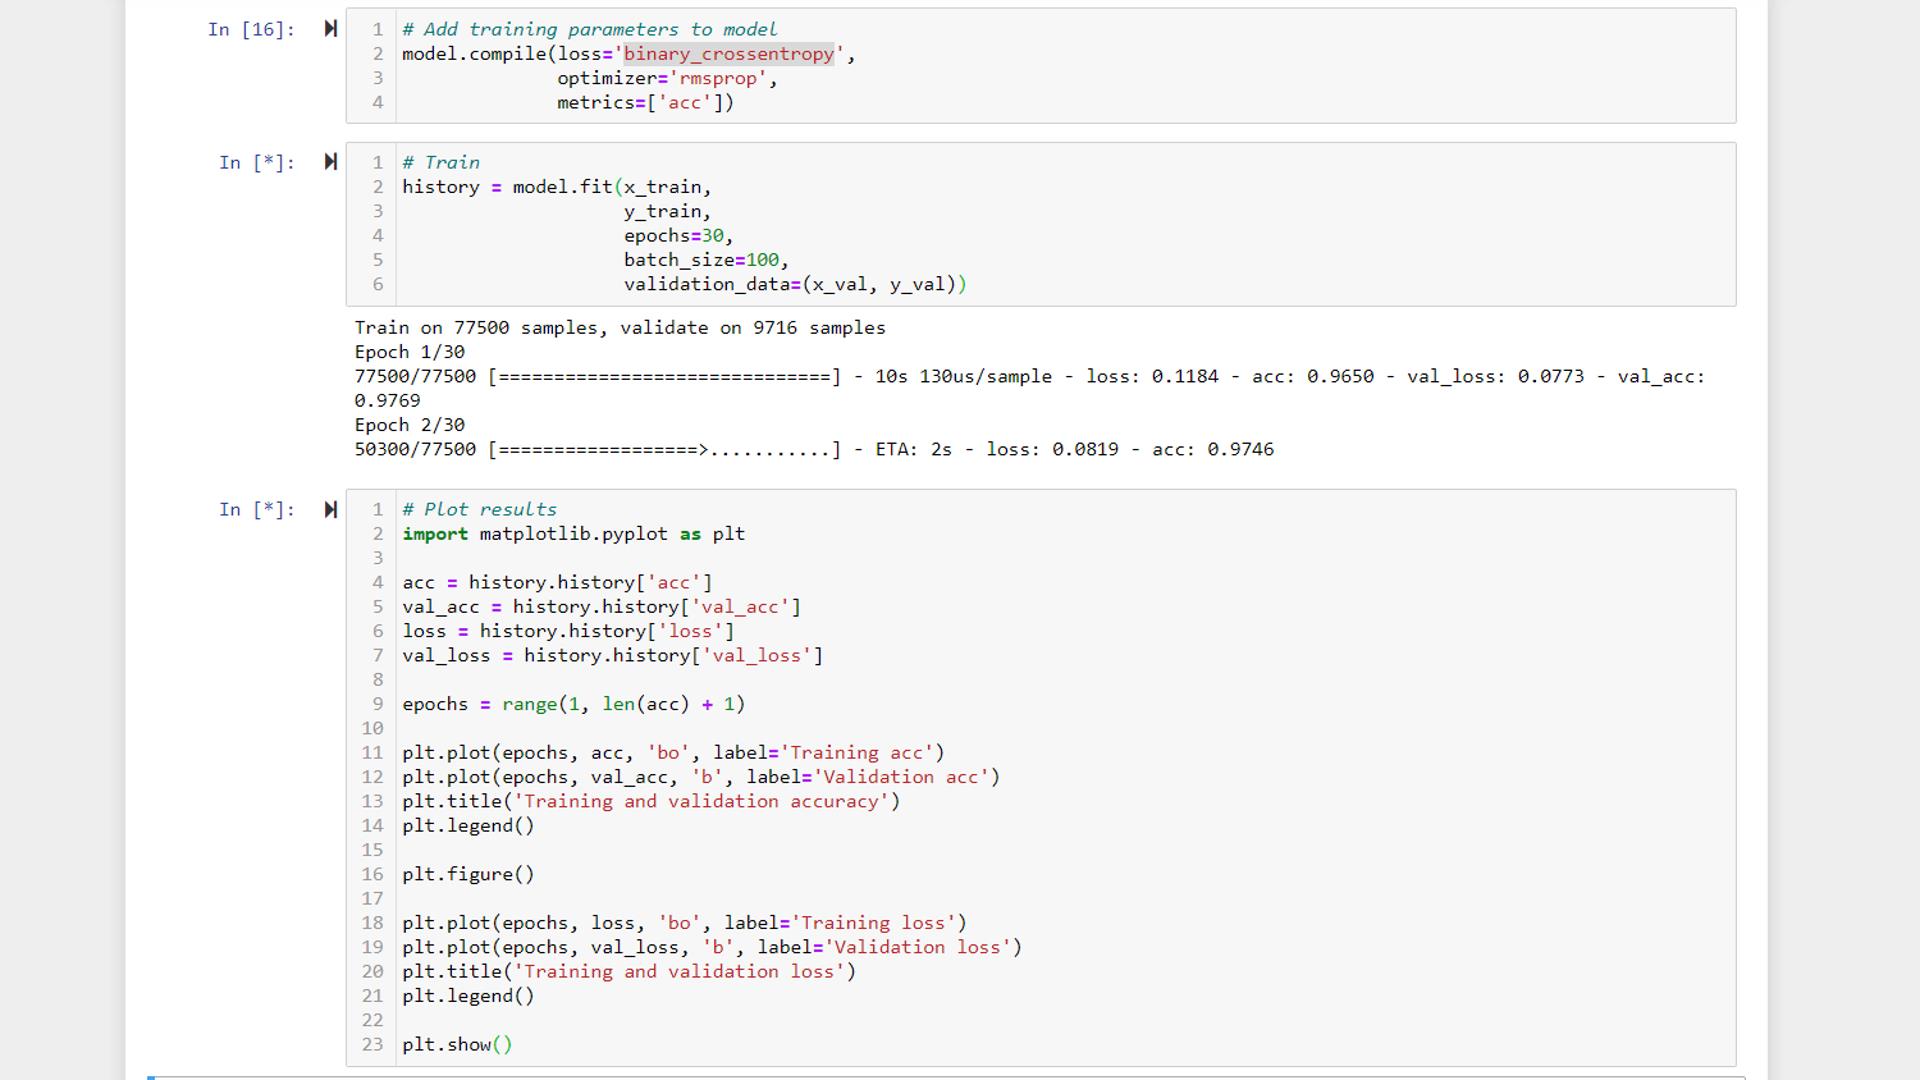Click the # Plot results comment line
Viewport: 1920px width, 1080px height.
tap(478, 509)
